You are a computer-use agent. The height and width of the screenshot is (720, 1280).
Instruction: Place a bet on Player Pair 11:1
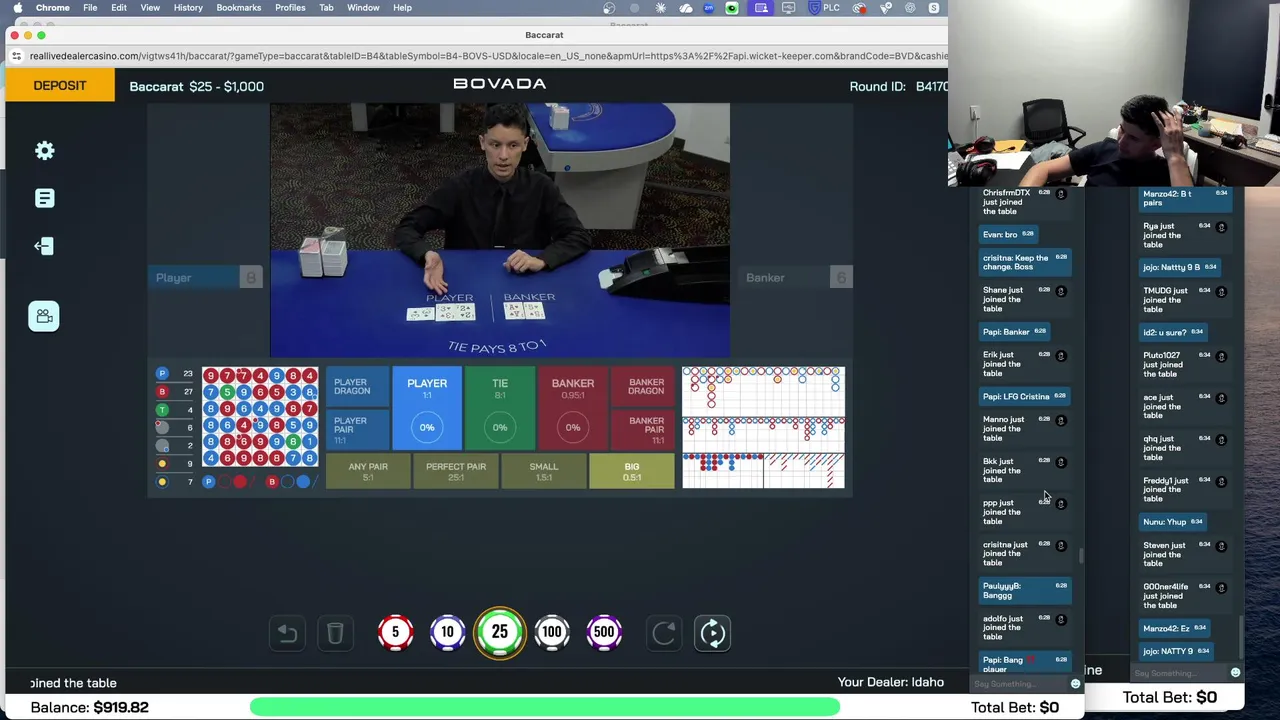(x=358, y=430)
